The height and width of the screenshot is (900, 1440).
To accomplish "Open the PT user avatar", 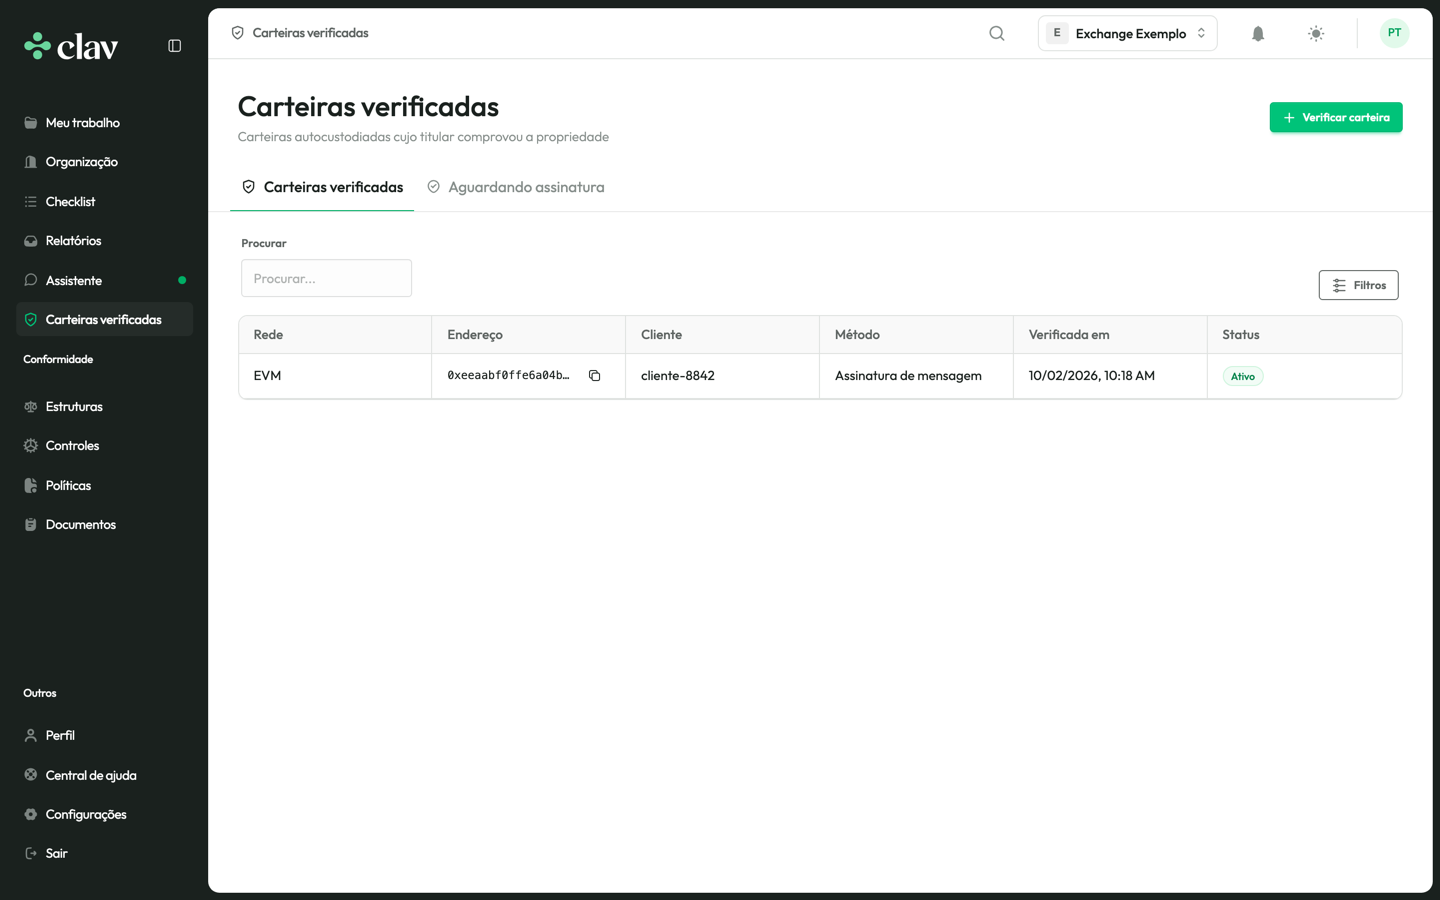I will (1394, 33).
